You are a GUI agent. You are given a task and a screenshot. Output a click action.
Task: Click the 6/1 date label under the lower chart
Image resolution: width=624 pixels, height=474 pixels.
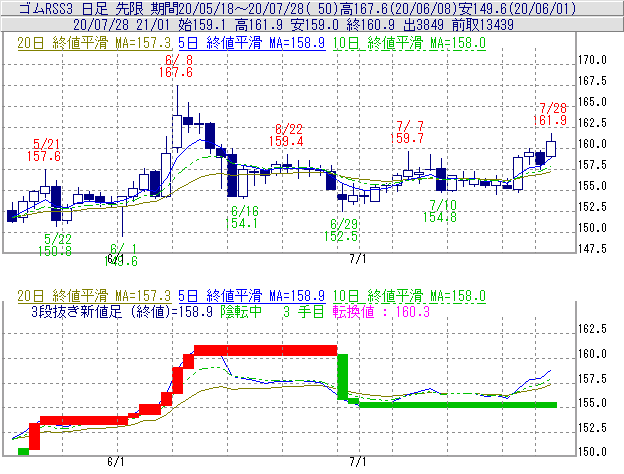[x=116, y=462]
